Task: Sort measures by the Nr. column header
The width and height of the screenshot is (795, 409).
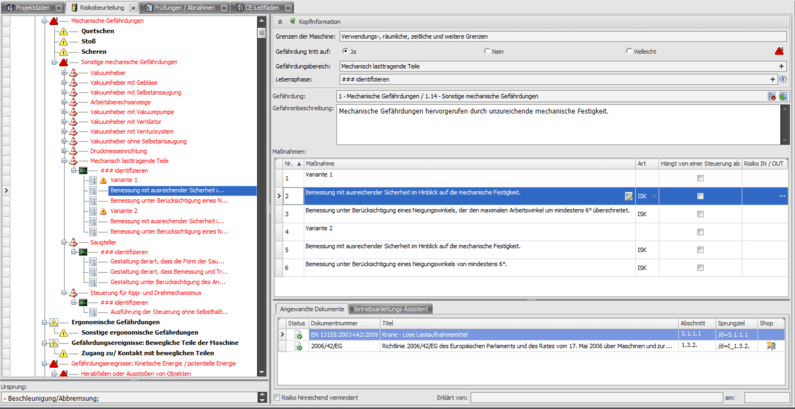Action: [293, 163]
